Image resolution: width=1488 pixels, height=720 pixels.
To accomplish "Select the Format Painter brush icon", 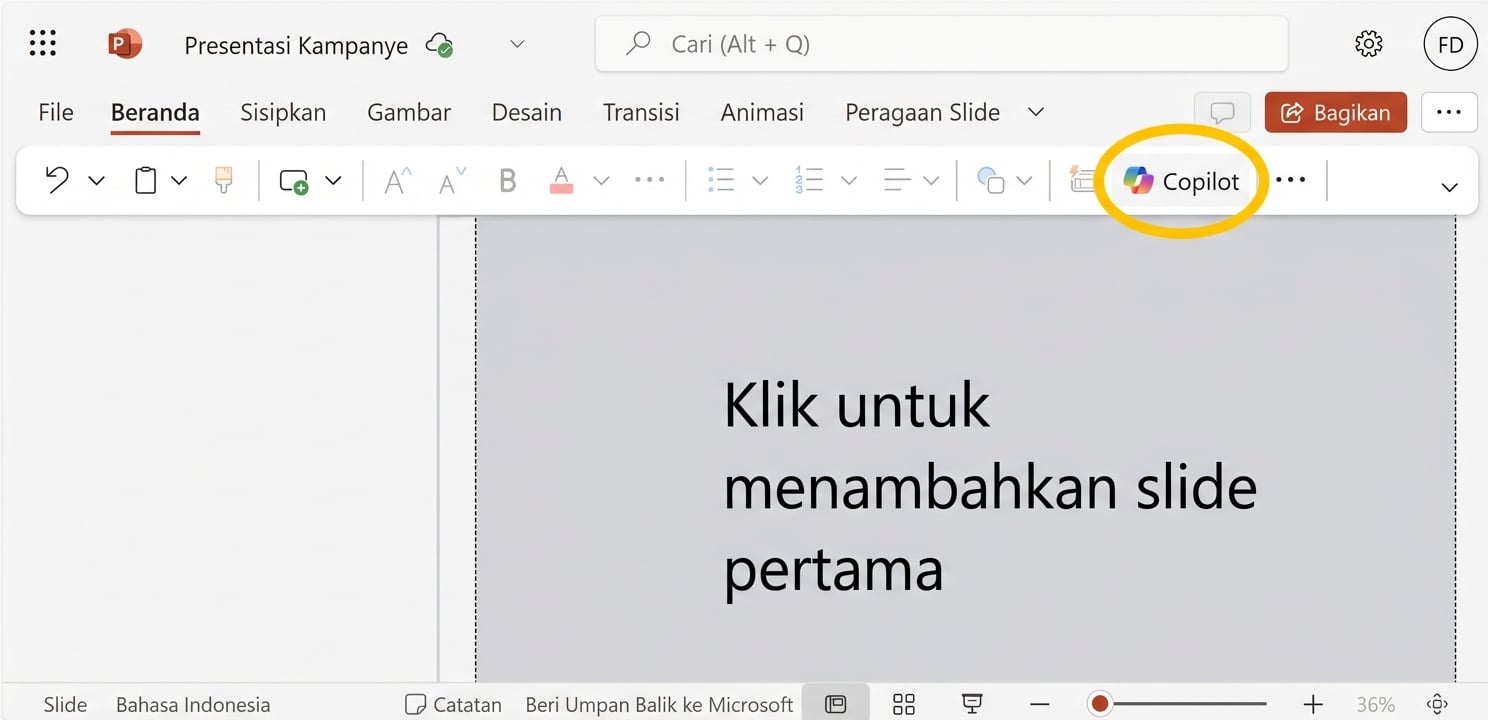I will pyautogui.click(x=222, y=180).
